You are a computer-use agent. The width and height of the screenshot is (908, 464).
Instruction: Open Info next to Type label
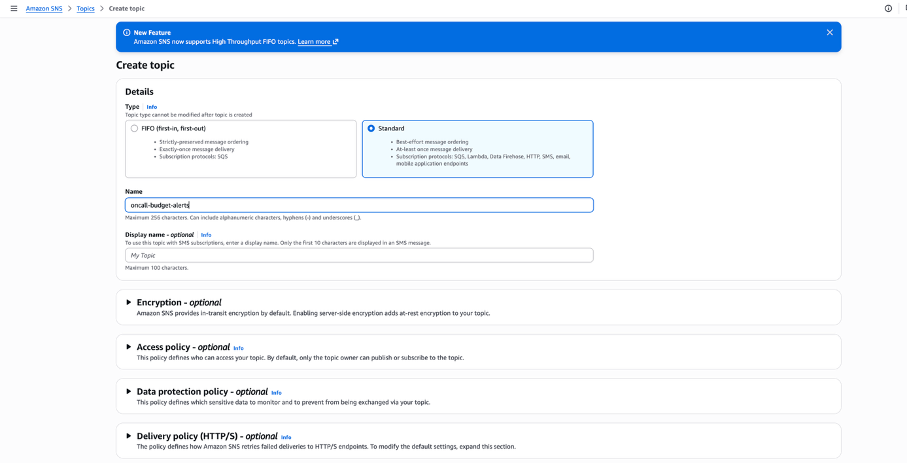tap(152, 107)
